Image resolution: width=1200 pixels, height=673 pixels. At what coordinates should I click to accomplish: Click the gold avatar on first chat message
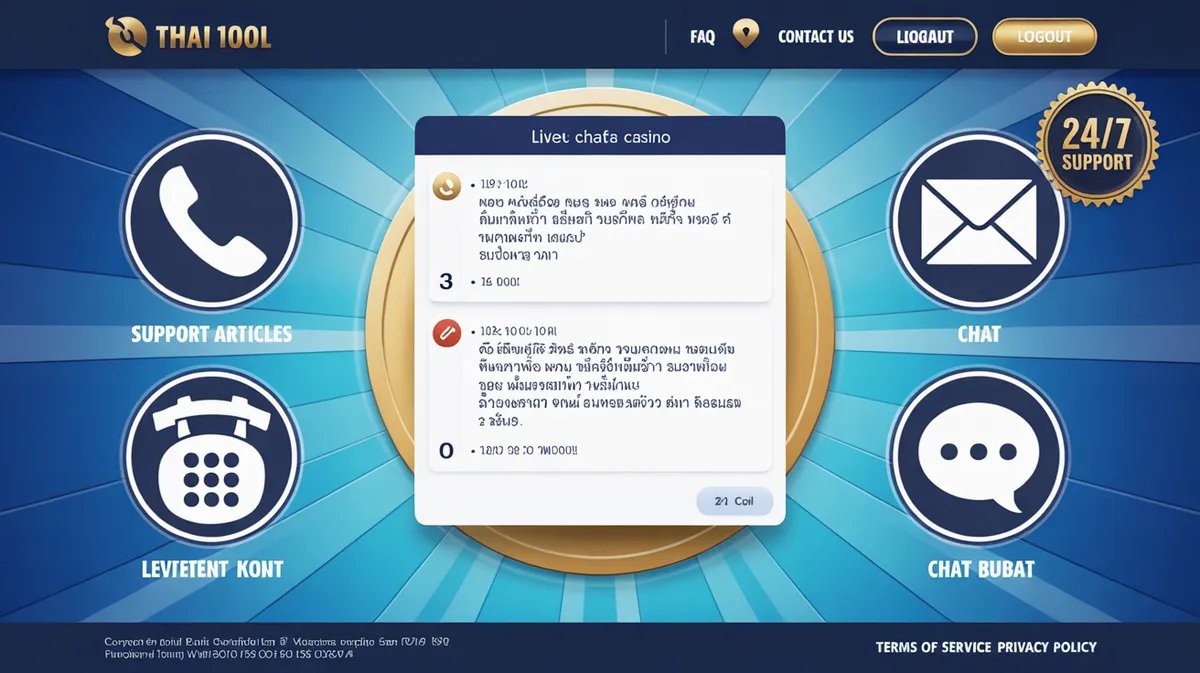point(446,185)
